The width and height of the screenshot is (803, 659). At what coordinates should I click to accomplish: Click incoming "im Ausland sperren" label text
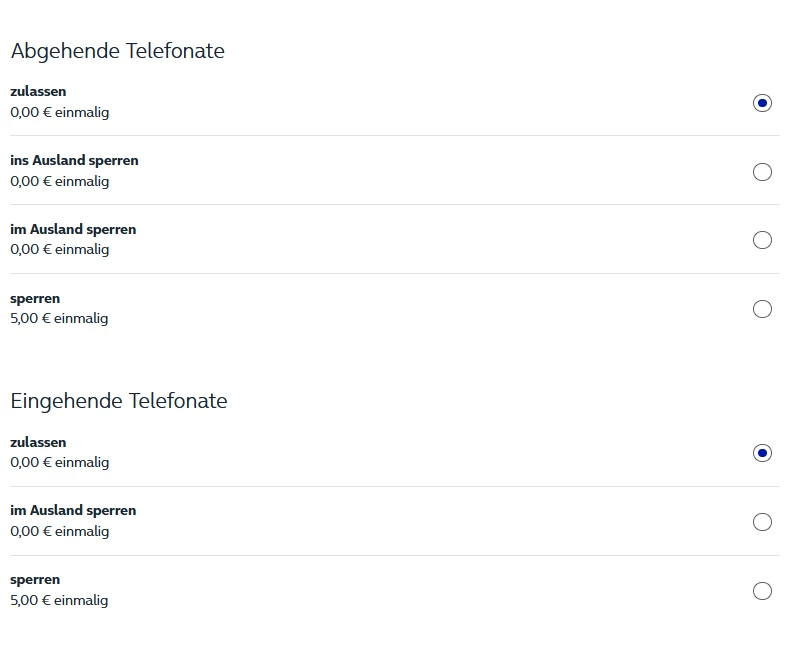pyautogui.click(x=73, y=511)
